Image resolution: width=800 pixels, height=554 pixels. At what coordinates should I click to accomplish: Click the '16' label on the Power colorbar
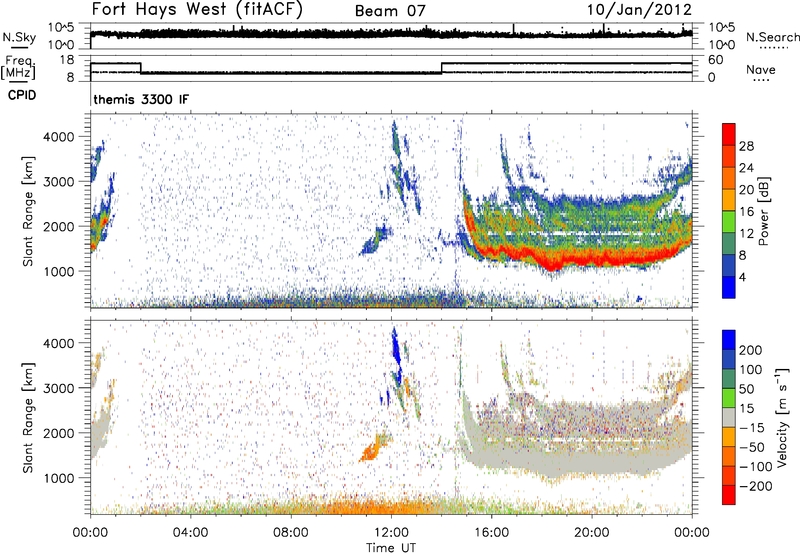[x=746, y=212]
